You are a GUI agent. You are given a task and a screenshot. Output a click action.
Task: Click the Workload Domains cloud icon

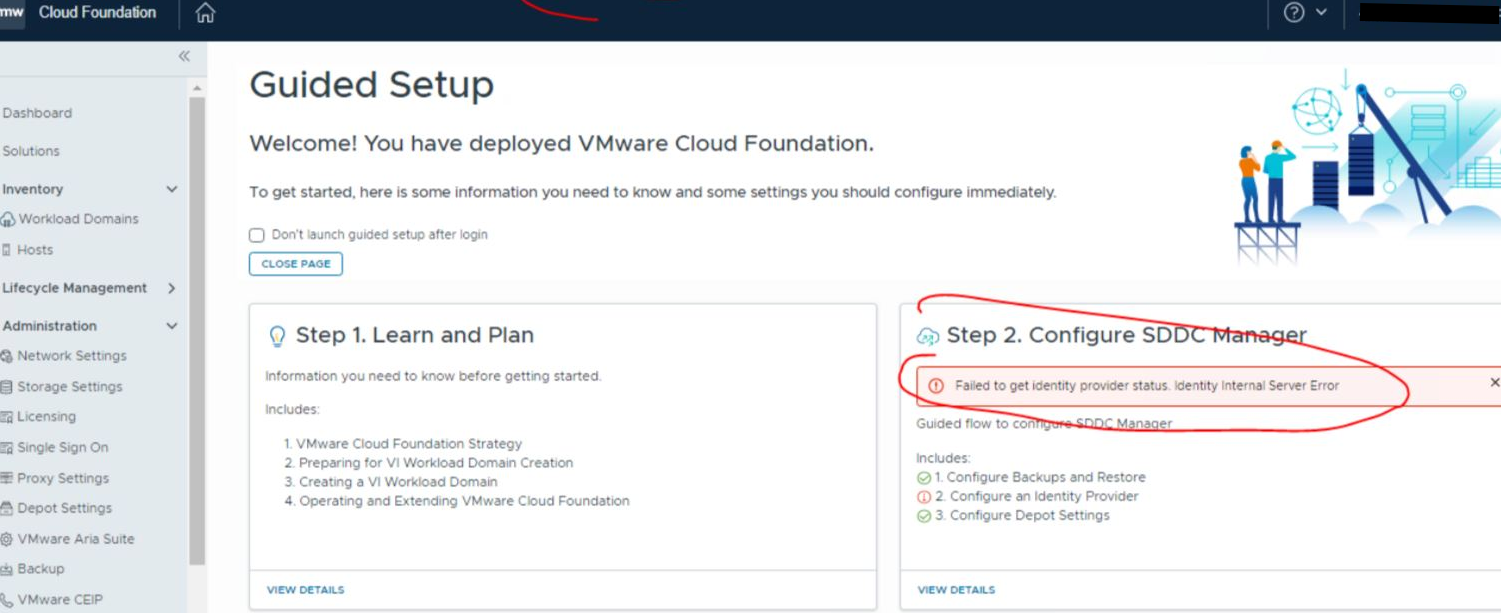pyautogui.click(x=8, y=220)
